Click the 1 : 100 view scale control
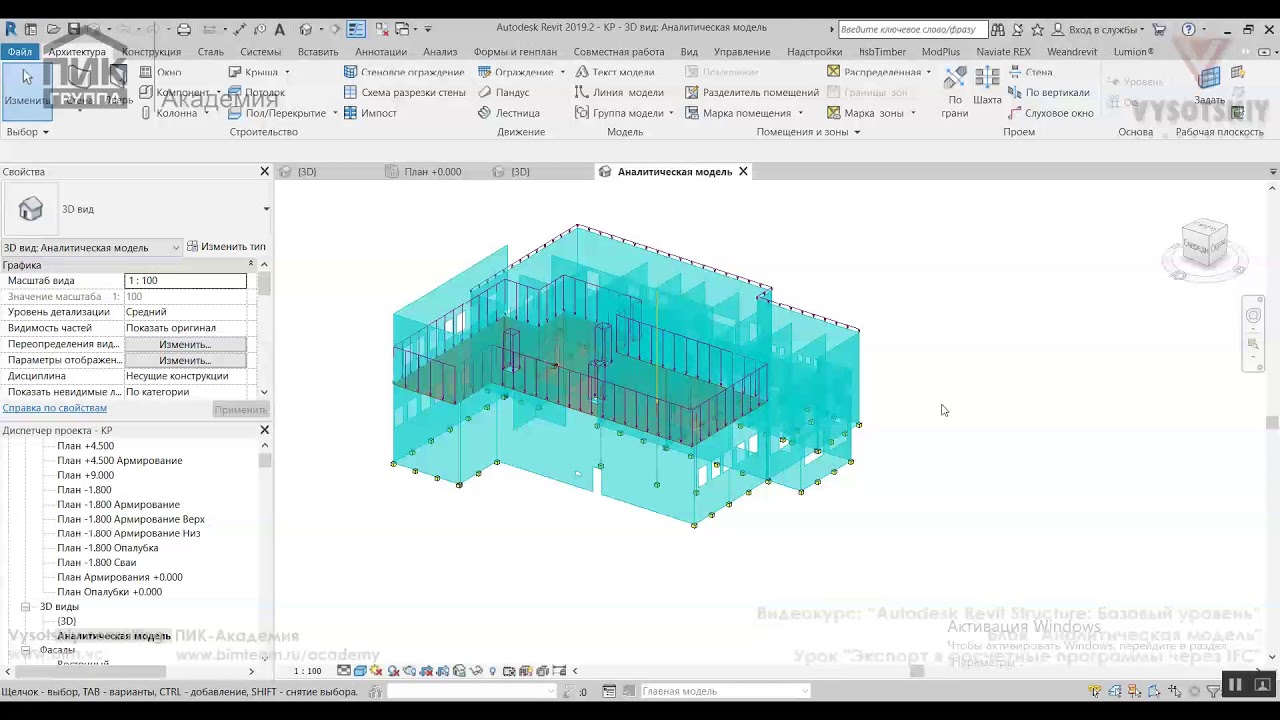This screenshot has height=720, width=1280. pyautogui.click(x=307, y=671)
